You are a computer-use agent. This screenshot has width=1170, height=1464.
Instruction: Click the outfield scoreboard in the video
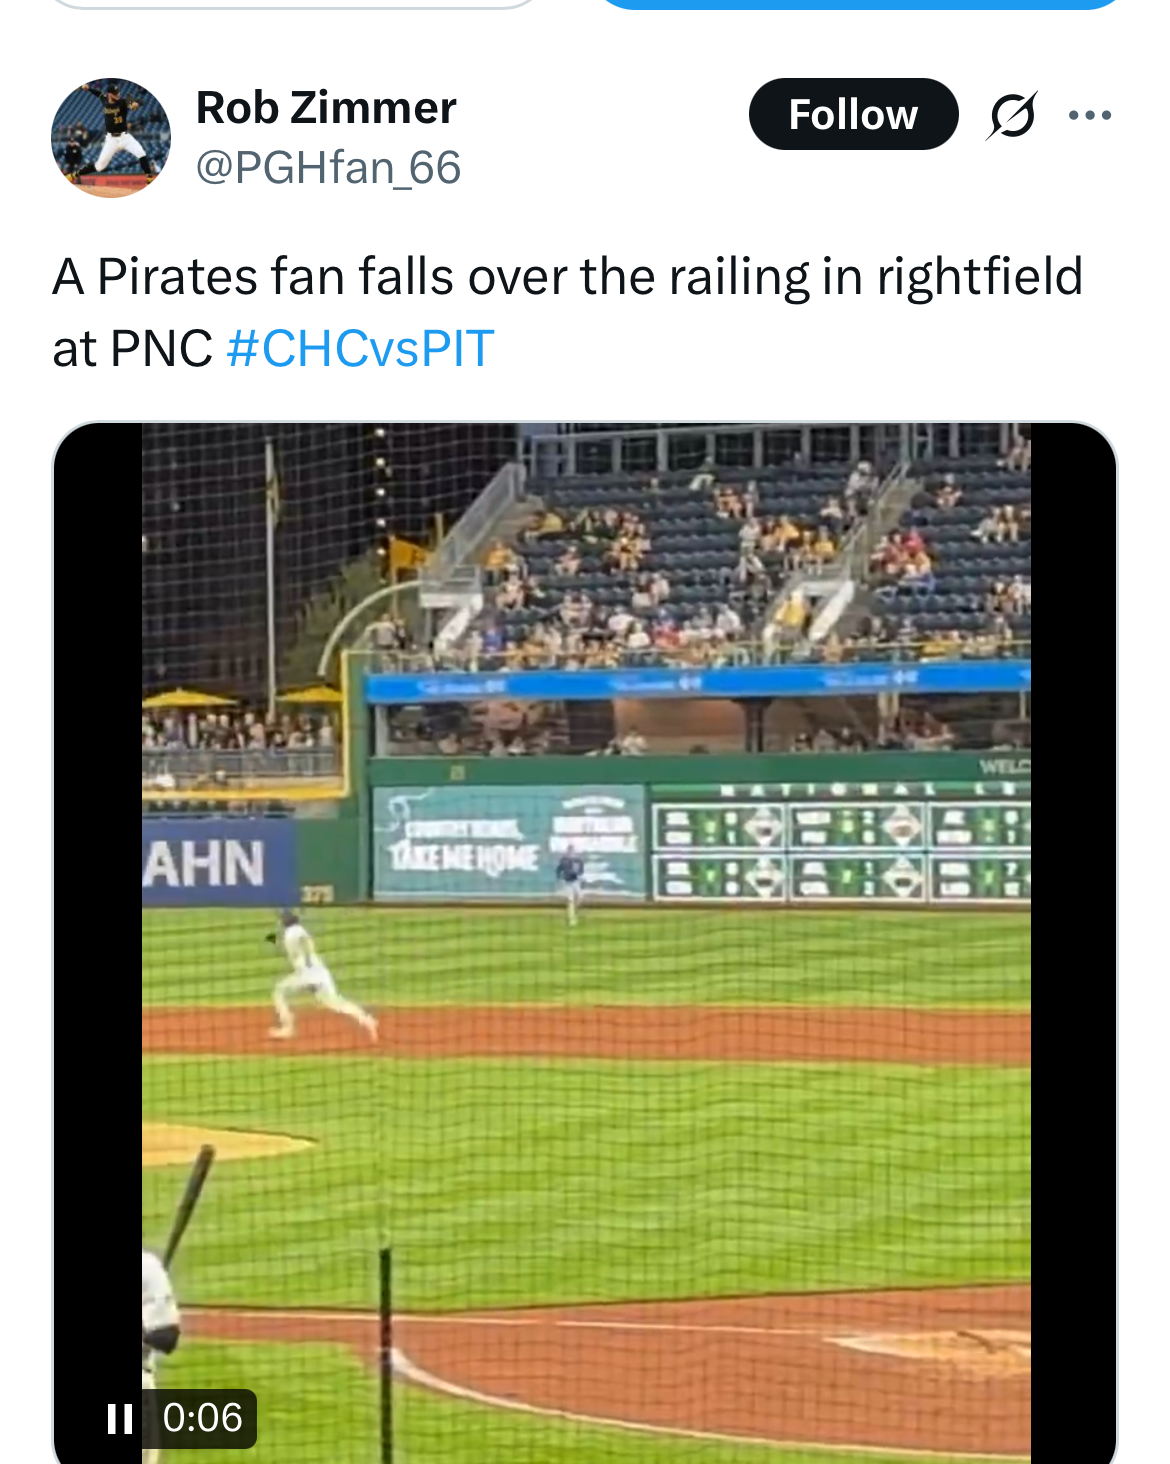(x=840, y=842)
